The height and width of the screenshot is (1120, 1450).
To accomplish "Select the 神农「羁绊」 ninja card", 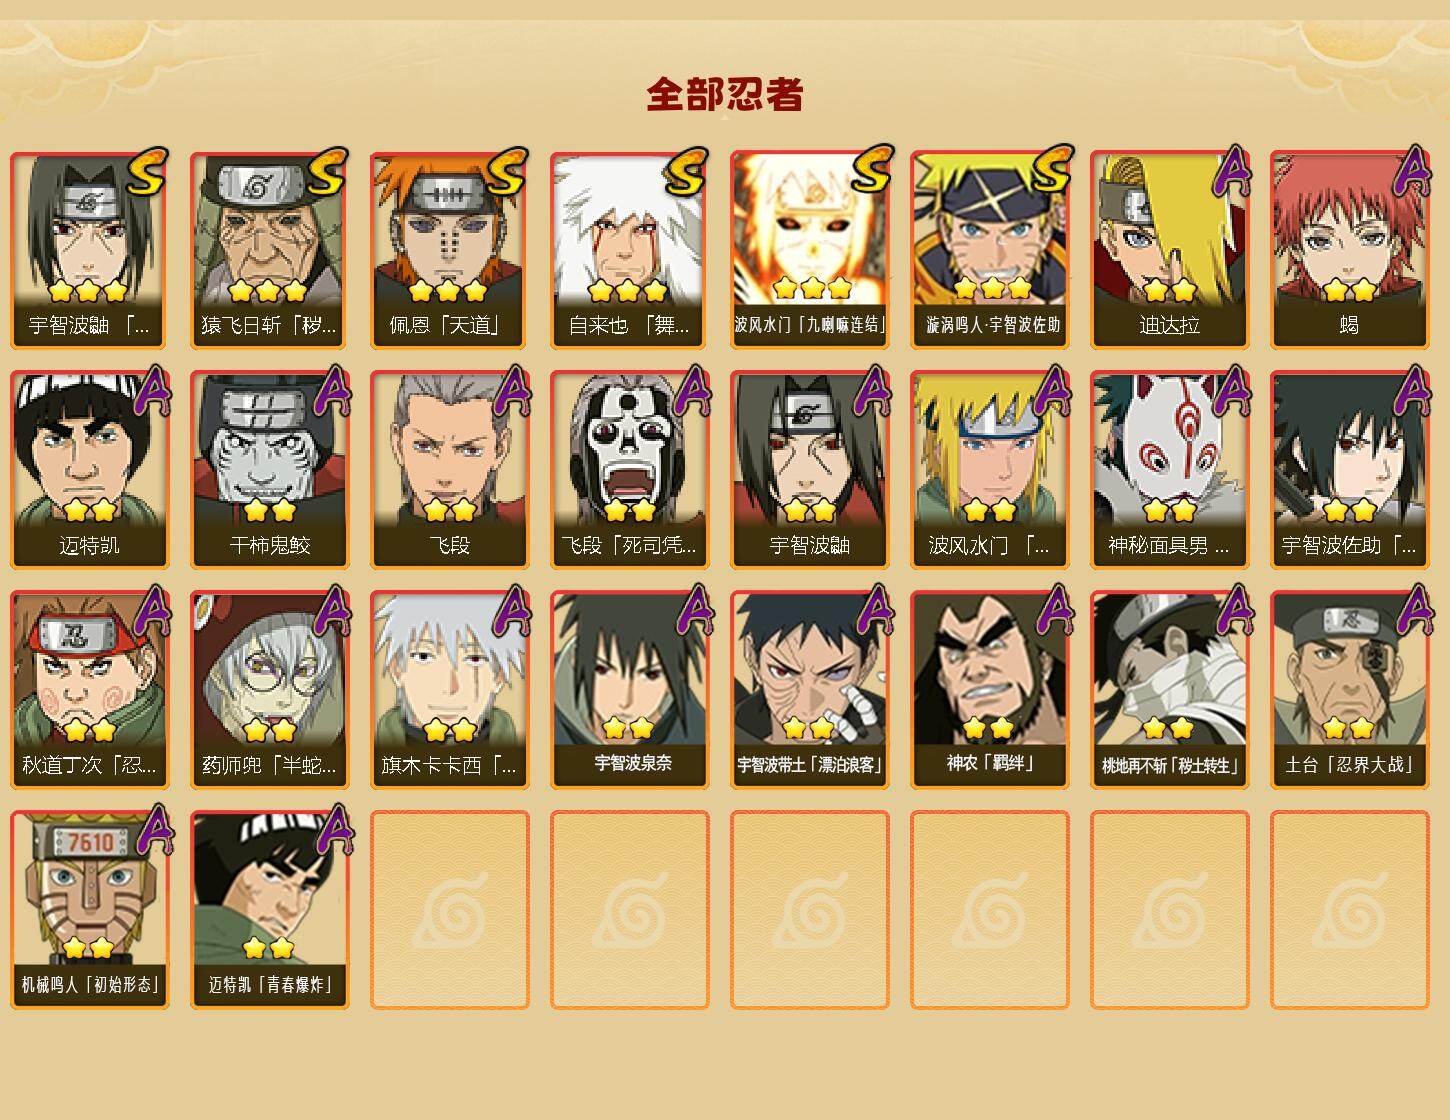I will point(989,690).
